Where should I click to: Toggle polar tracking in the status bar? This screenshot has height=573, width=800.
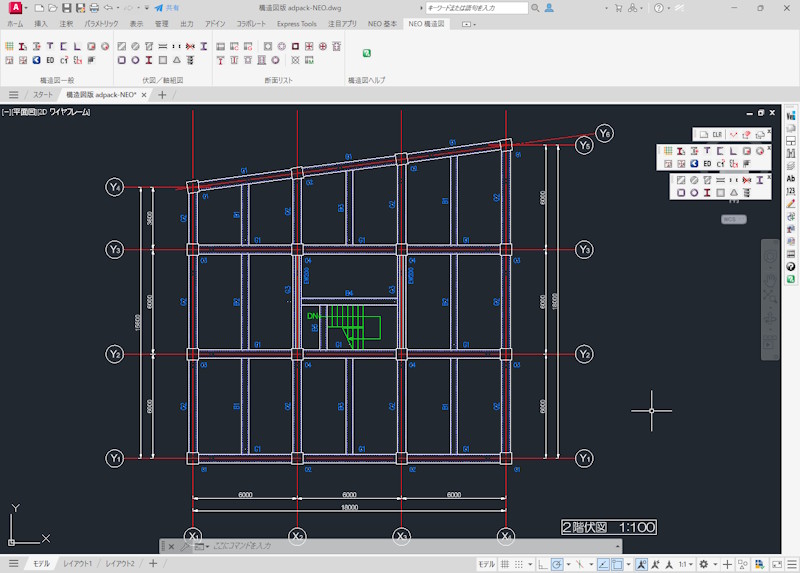tap(557, 564)
